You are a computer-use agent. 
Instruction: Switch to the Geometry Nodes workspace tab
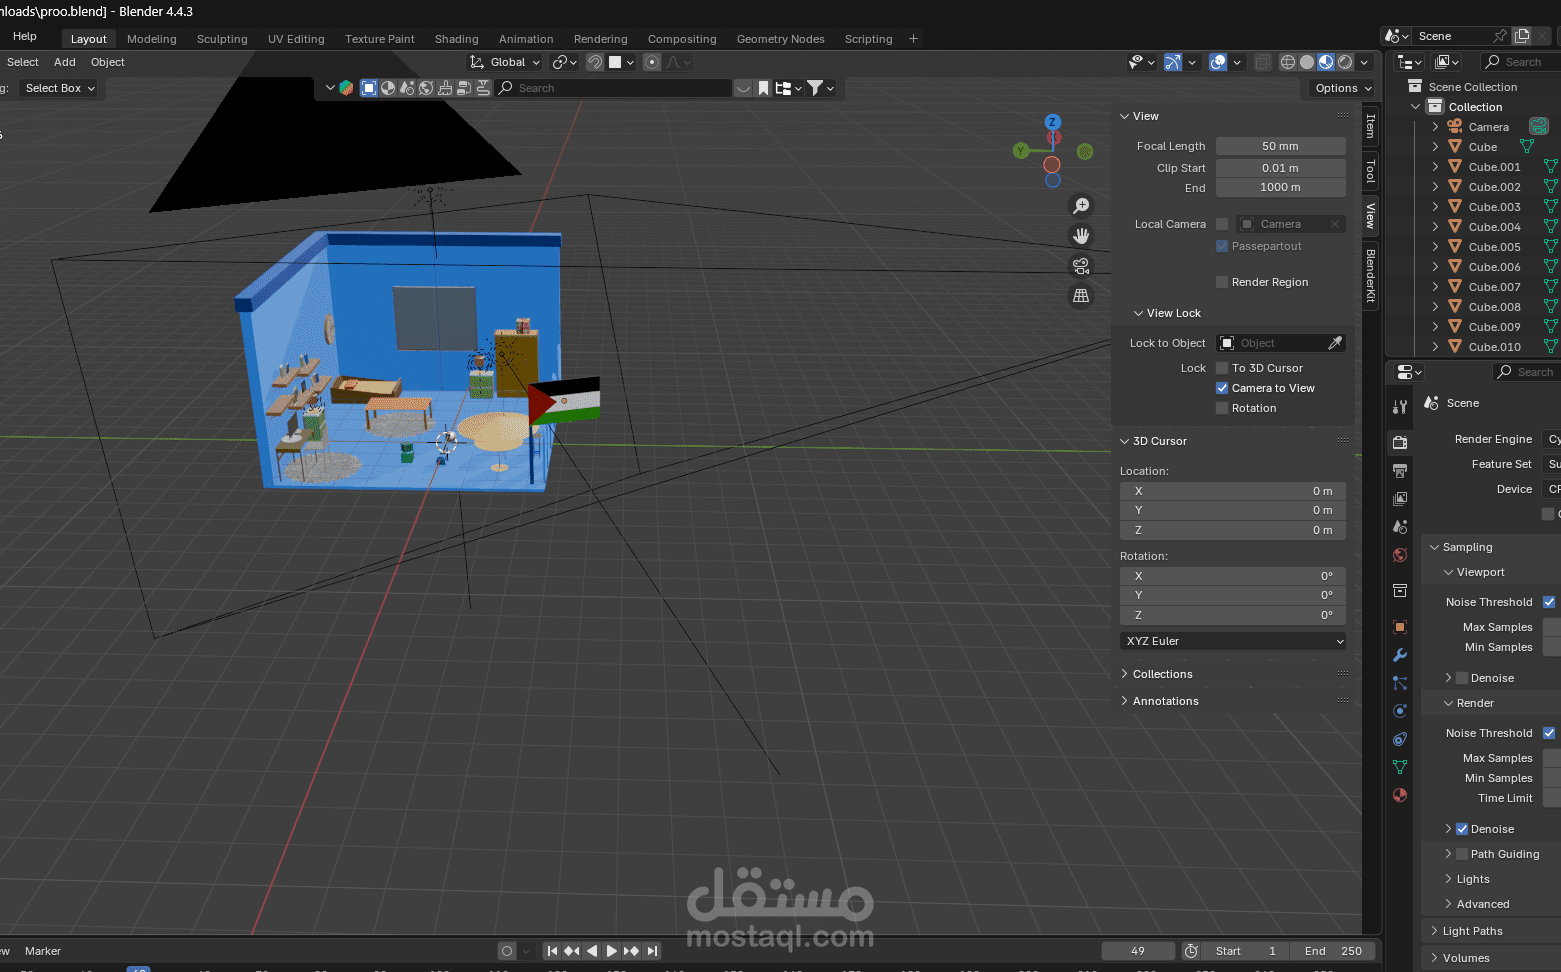pyautogui.click(x=781, y=39)
